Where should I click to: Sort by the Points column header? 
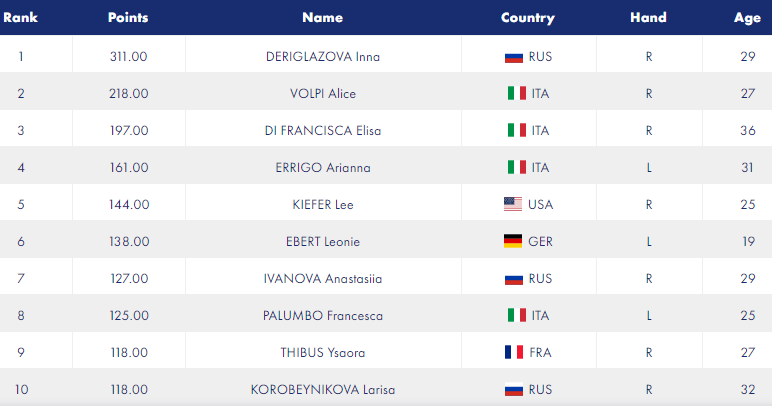tap(128, 18)
